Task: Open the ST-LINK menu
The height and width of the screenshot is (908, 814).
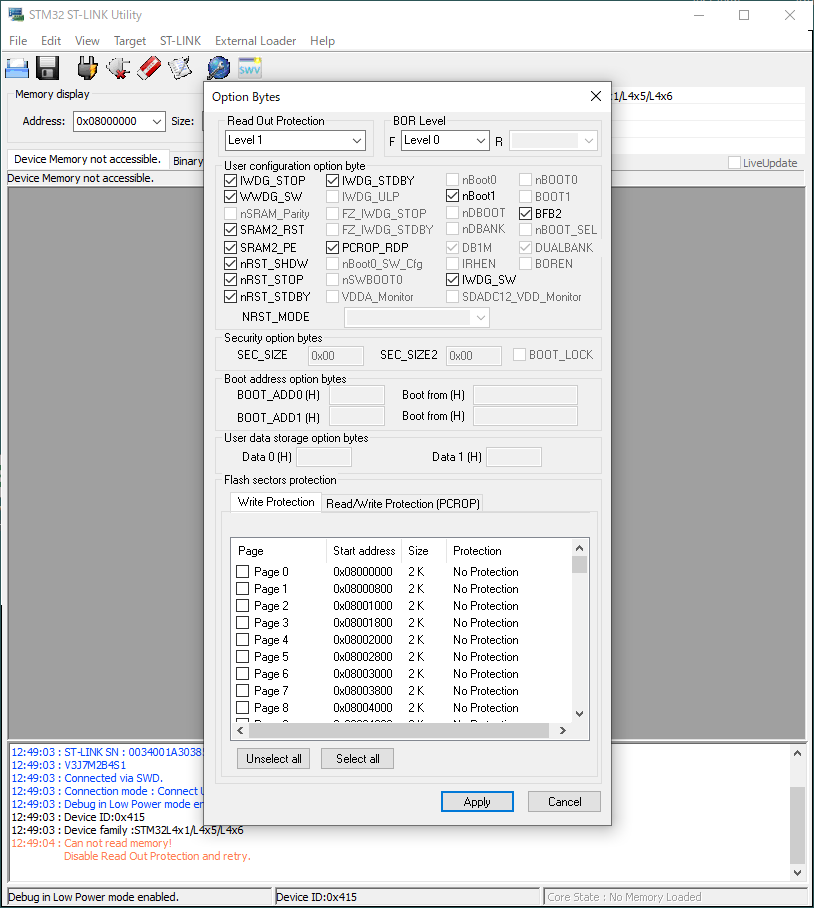Action: tap(181, 41)
